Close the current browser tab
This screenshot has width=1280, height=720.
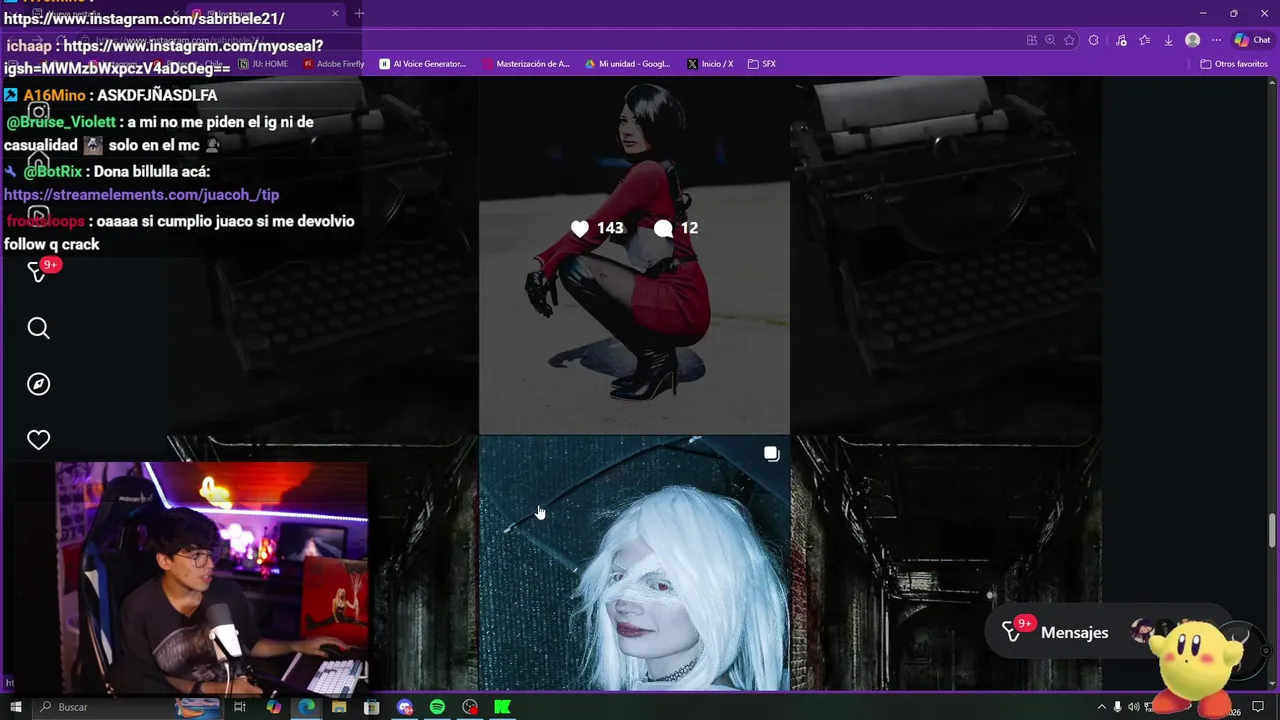point(335,13)
